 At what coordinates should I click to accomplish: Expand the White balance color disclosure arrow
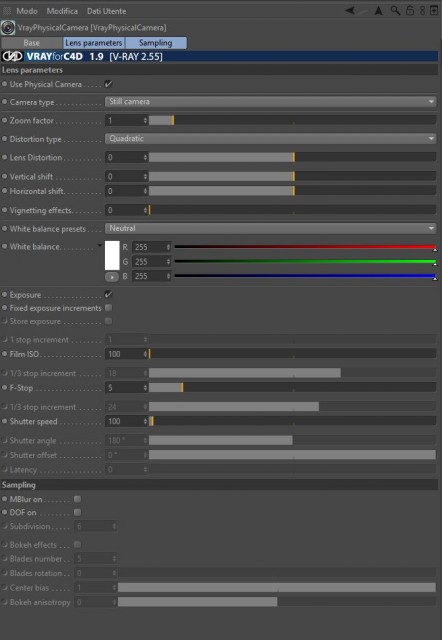click(x=100, y=246)
